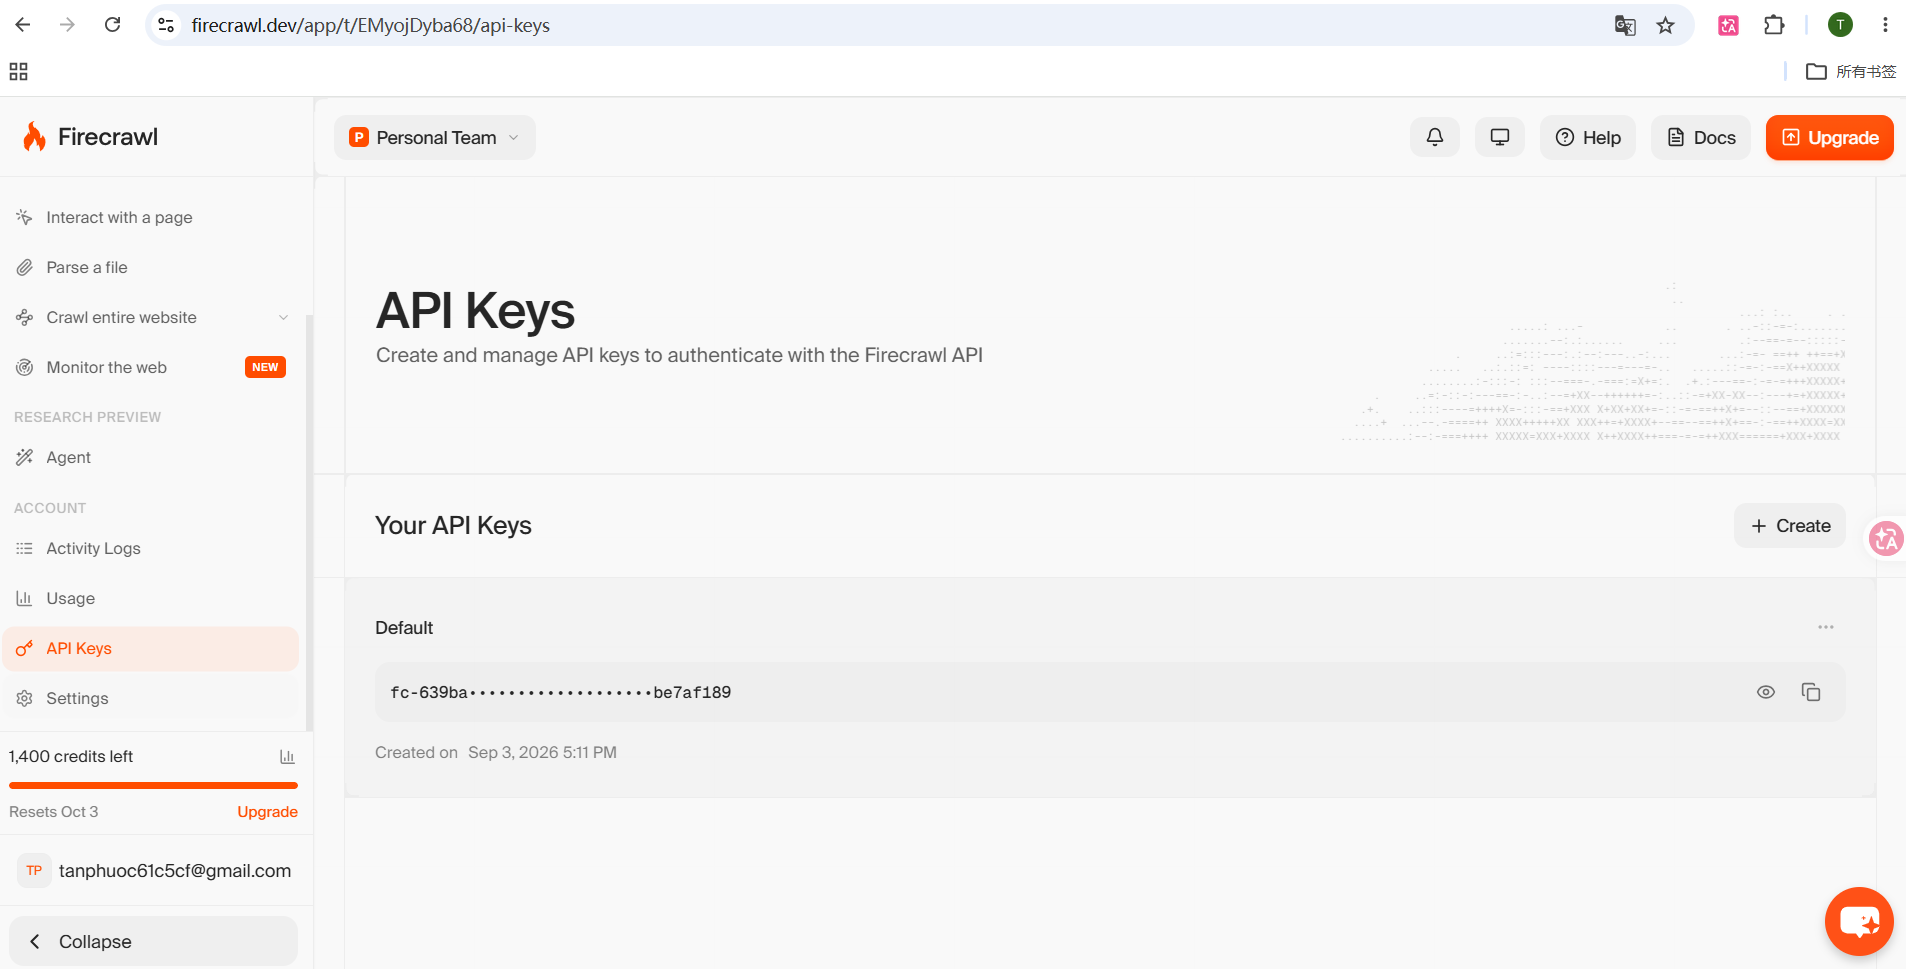This screenshot has height=969, width=1906.
Task: Translate this page icon in address bar
Action: click(x=1625, y=25)
